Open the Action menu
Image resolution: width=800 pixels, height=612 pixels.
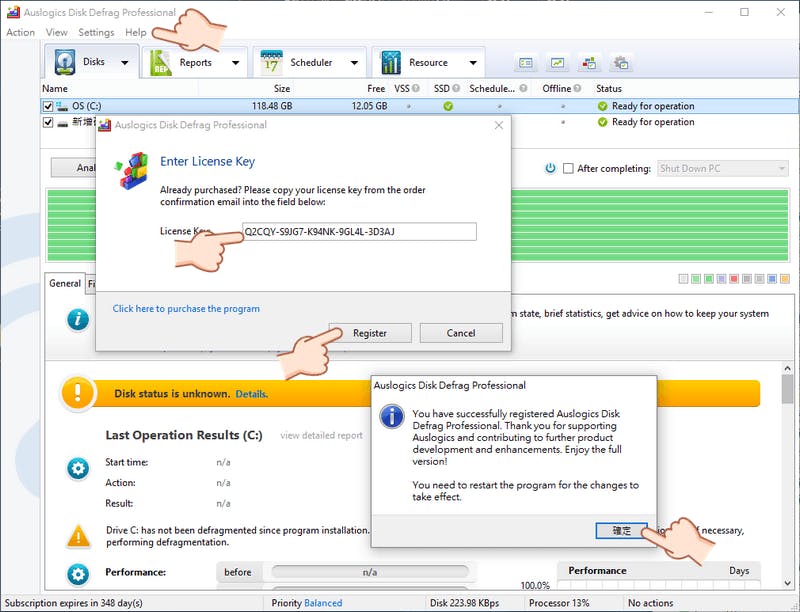click(20, 32)
